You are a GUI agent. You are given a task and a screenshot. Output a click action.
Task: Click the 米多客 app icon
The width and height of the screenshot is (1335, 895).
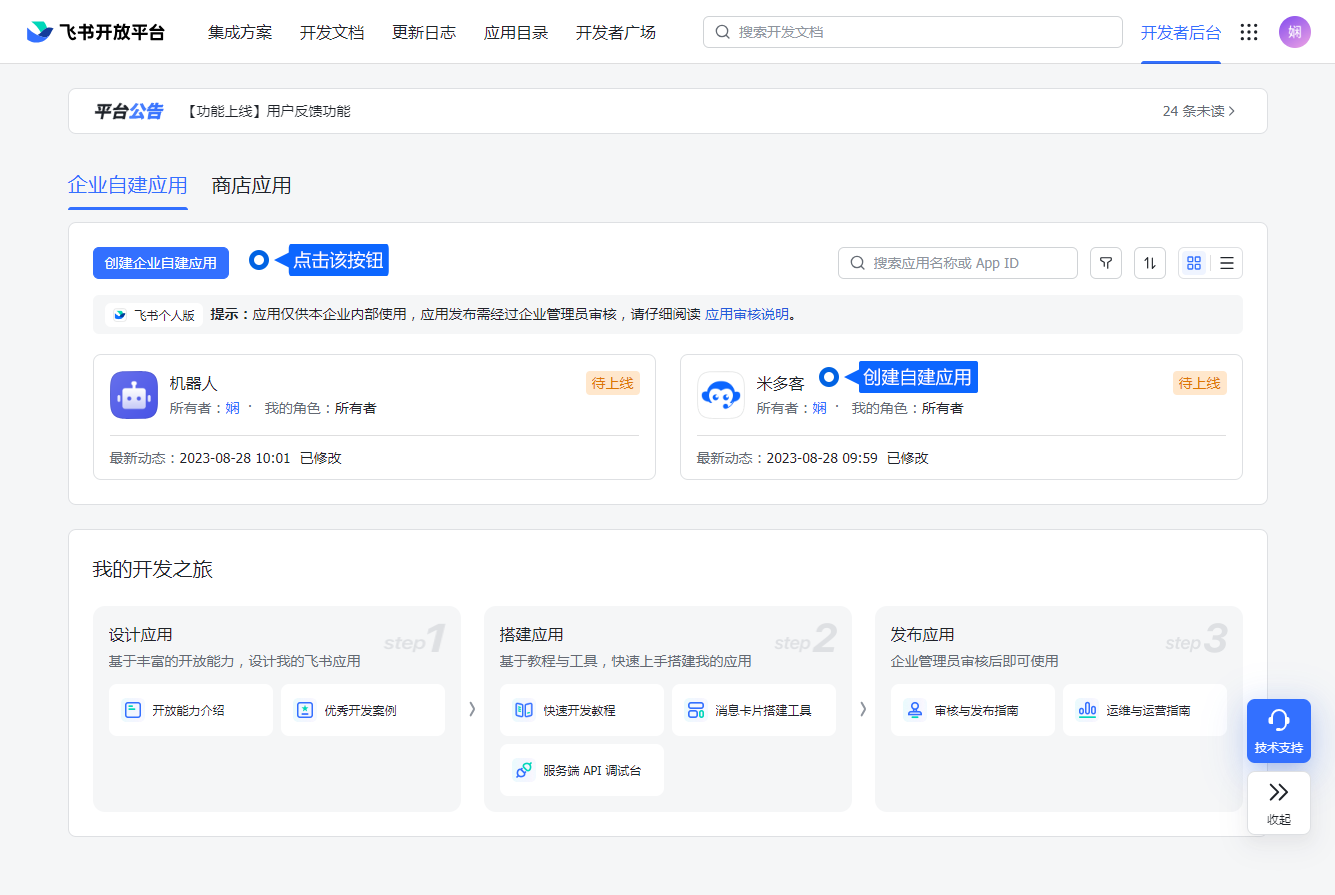click(x=721, y=395)
